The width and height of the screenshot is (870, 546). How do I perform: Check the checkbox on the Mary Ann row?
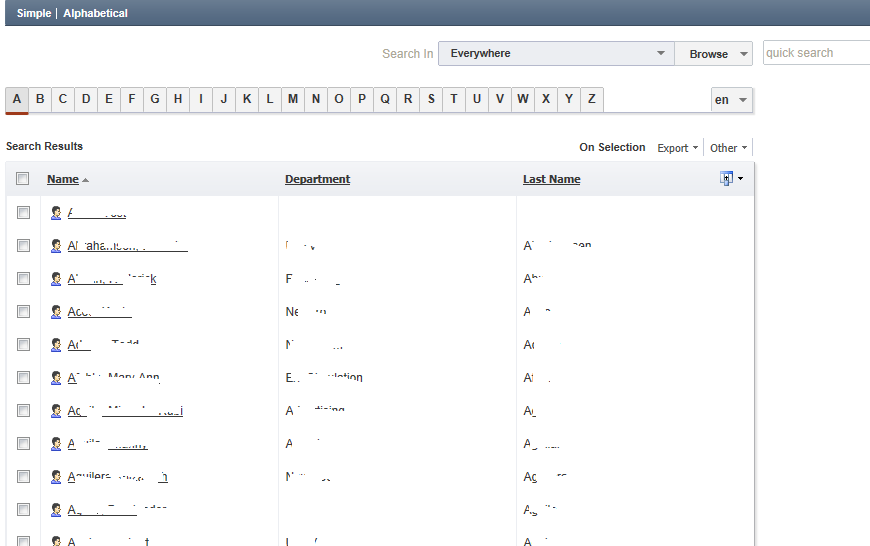[x=23, y=378]
